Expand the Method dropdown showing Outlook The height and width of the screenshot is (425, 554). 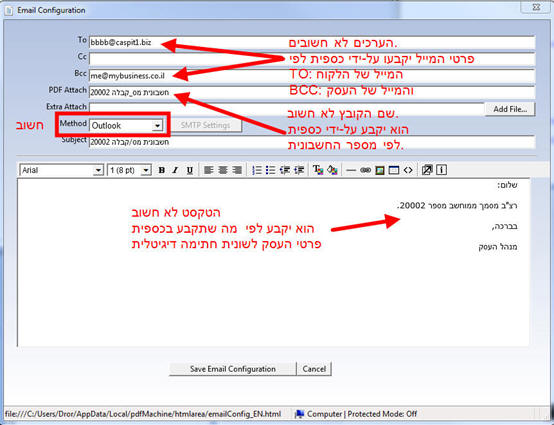[x=126, y=125]
